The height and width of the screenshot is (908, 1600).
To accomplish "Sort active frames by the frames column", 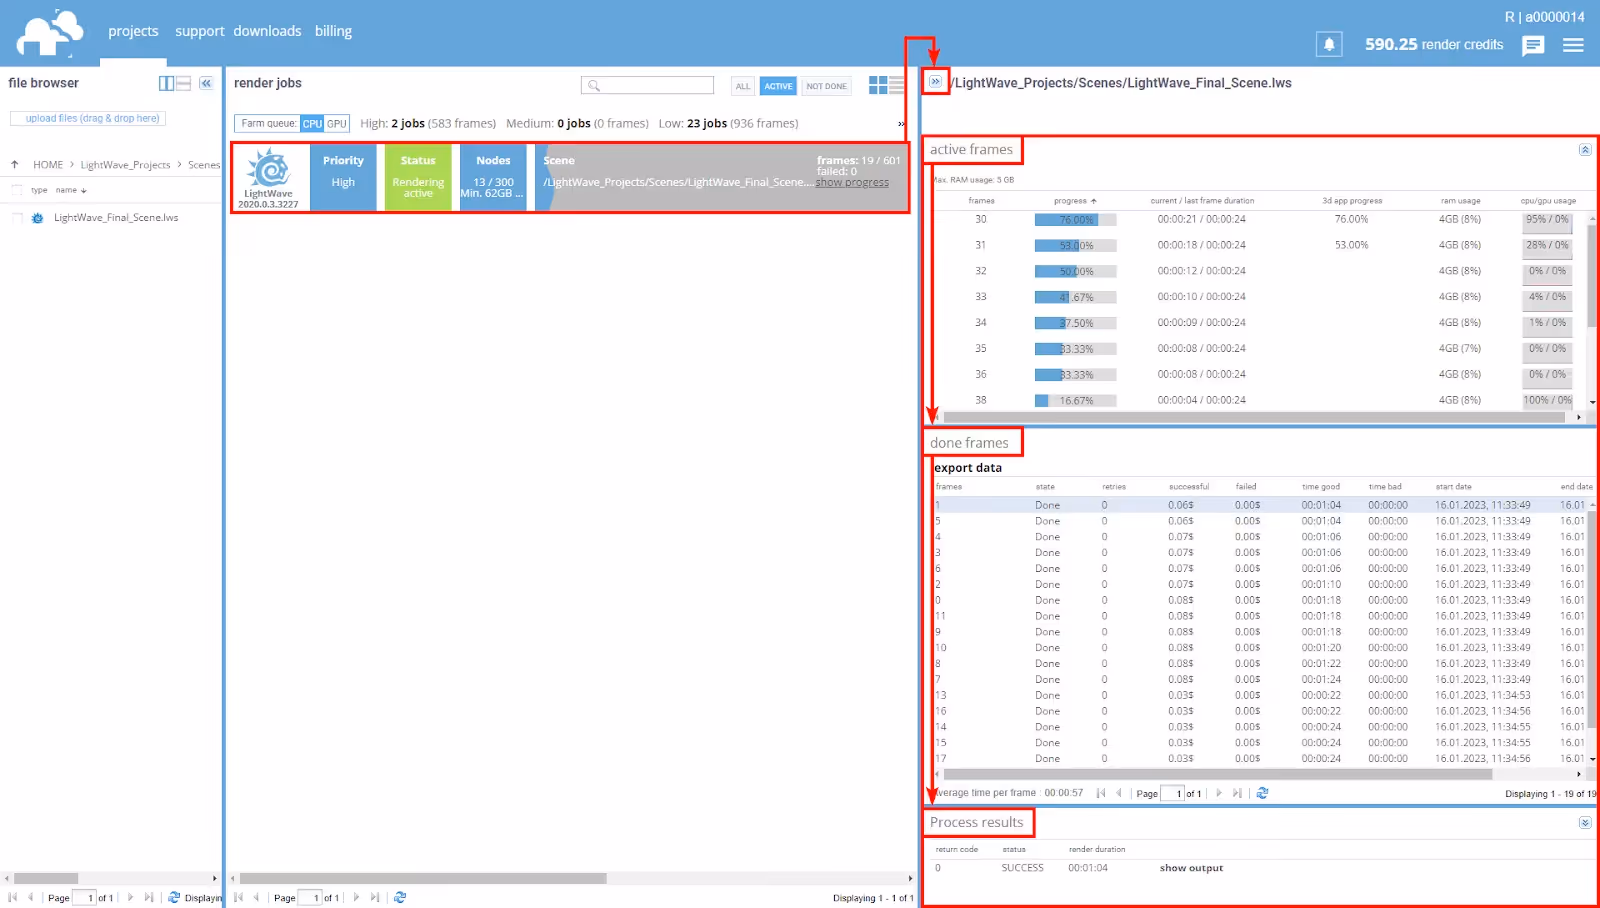I will 981,201.
